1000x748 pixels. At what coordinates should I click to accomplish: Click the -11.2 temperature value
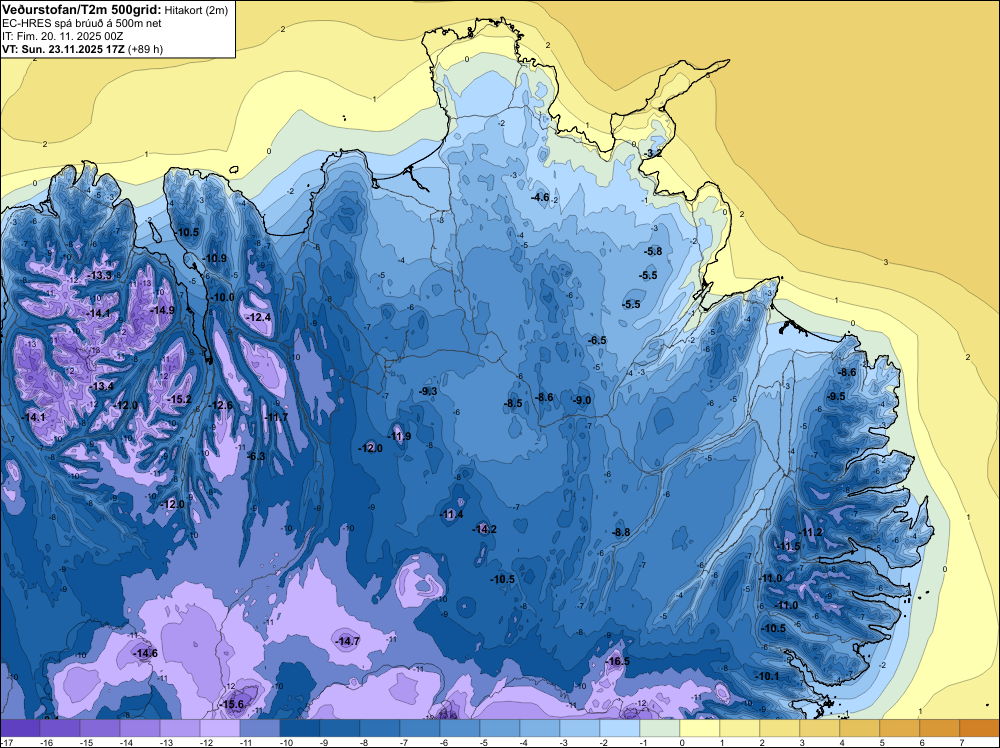811,532
